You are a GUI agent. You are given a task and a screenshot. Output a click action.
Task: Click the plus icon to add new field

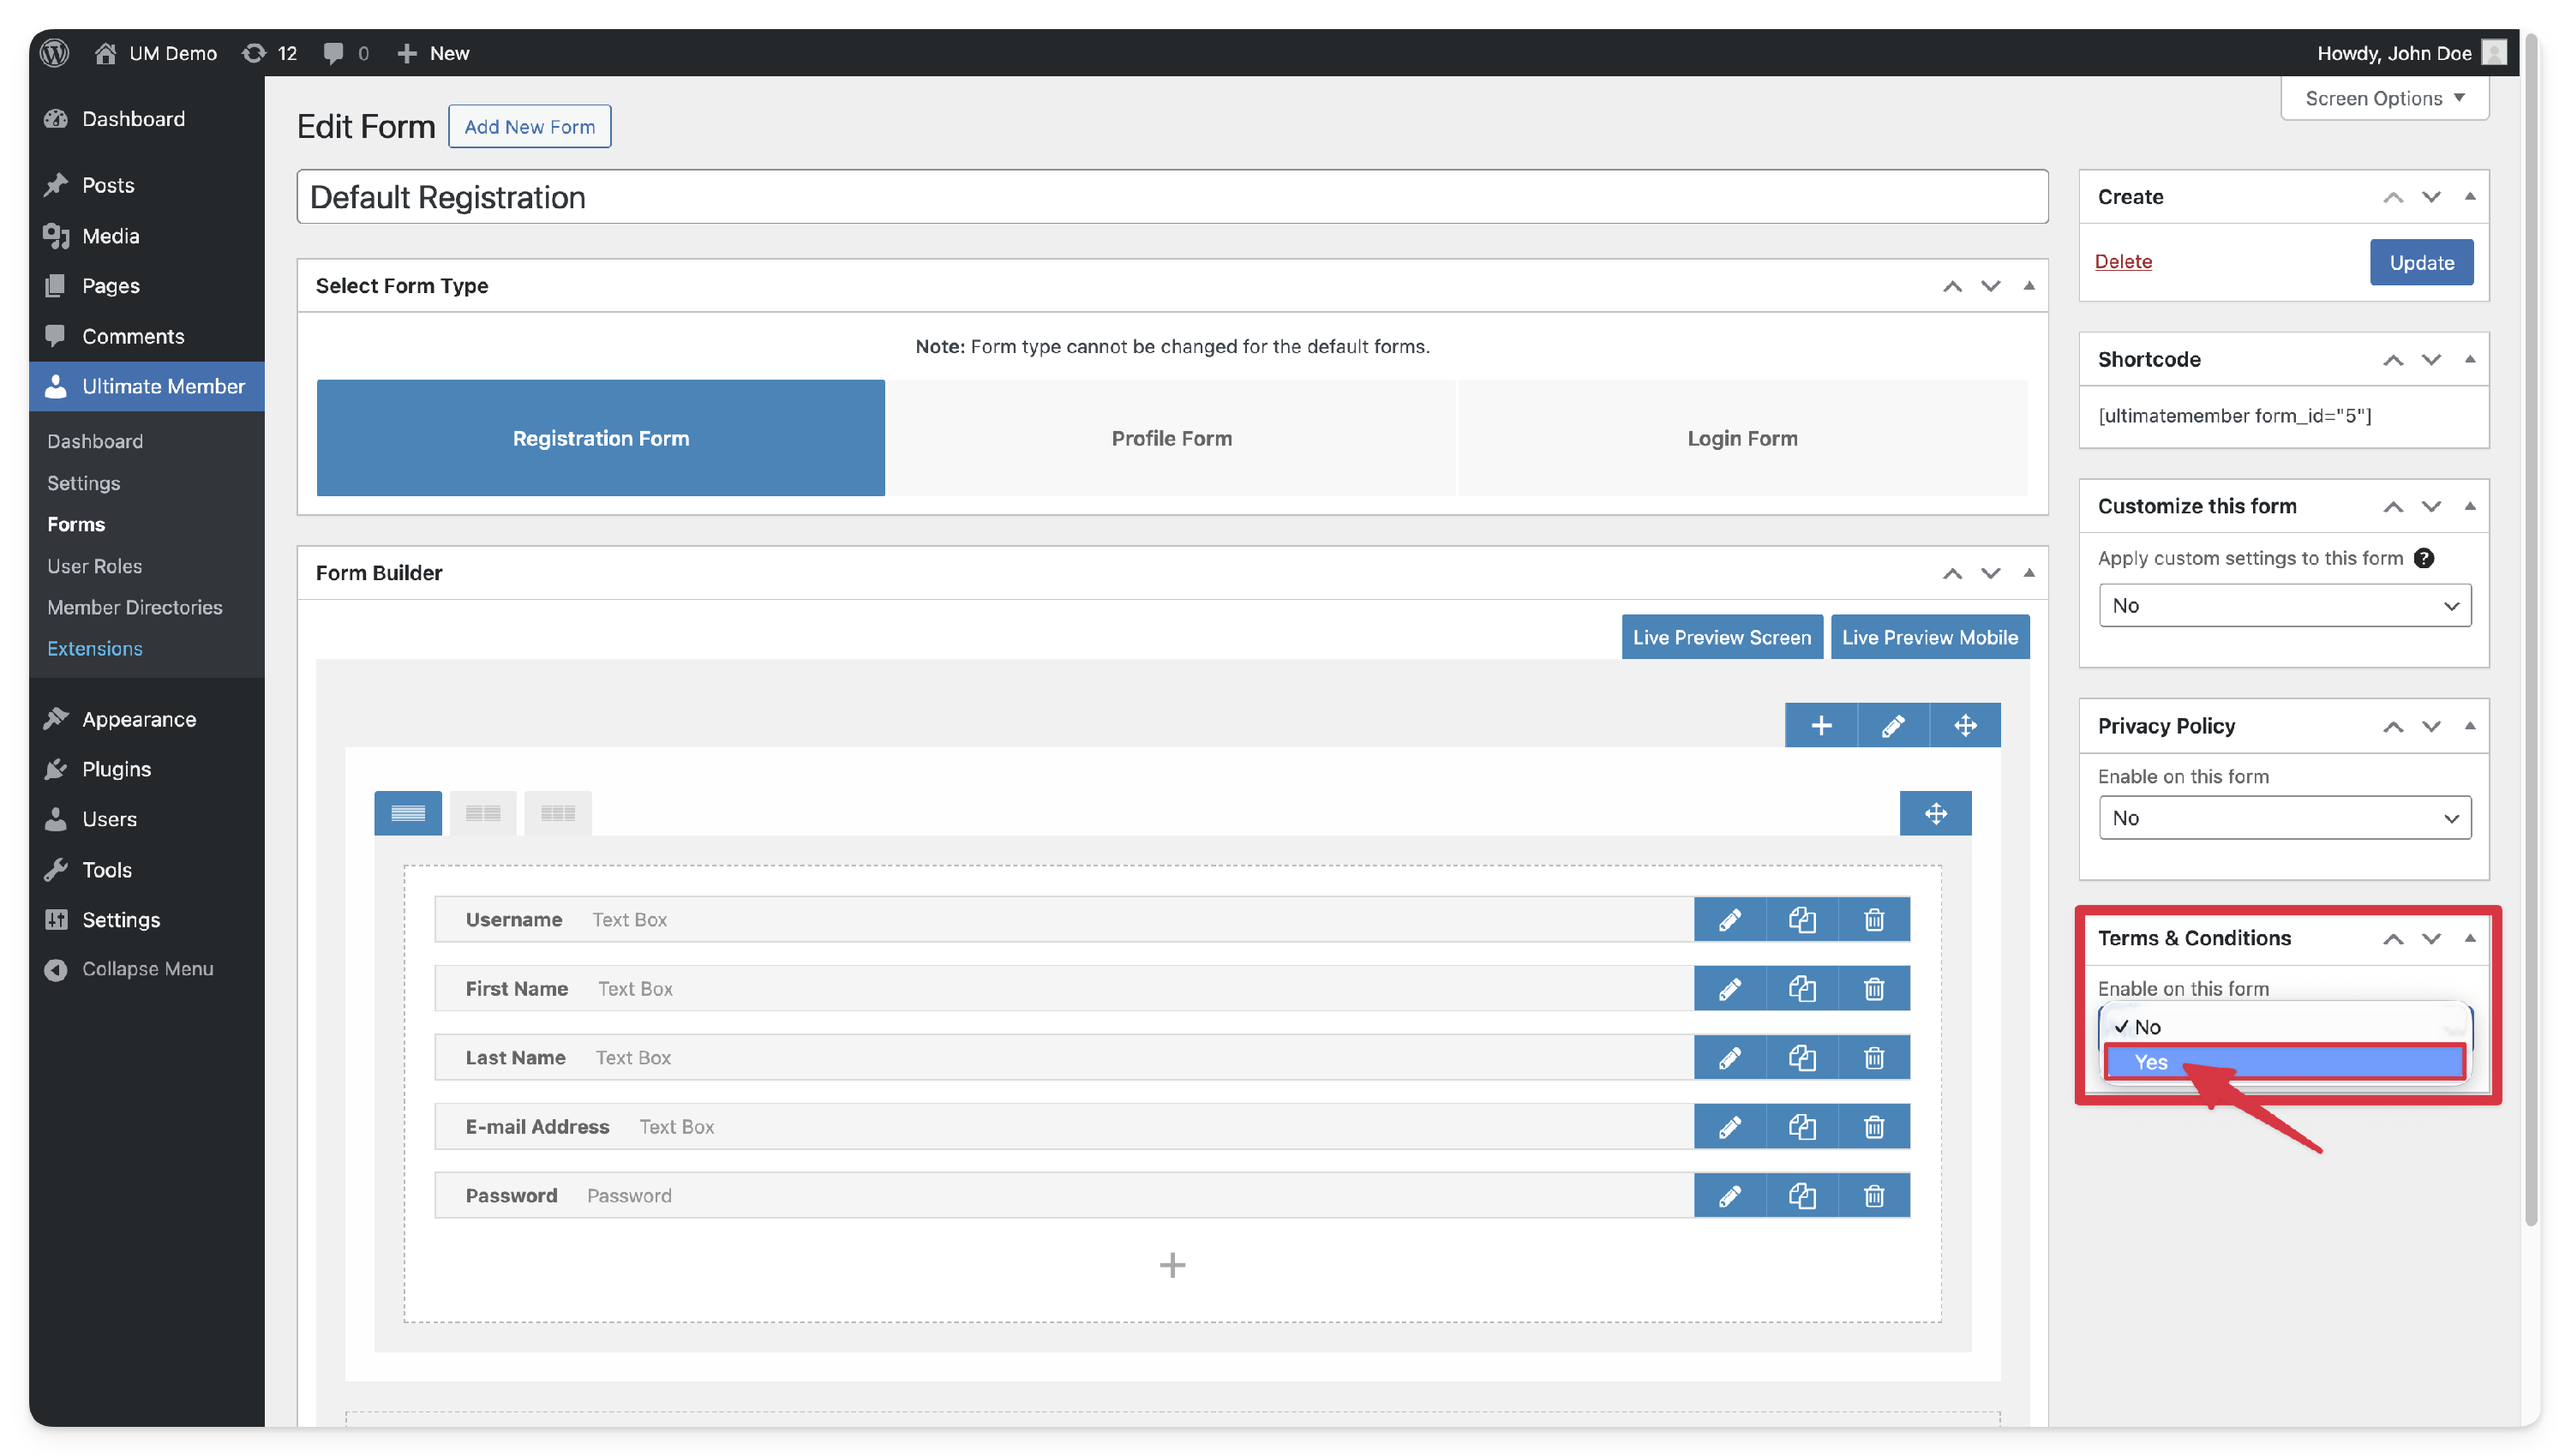(1172, 1265)
